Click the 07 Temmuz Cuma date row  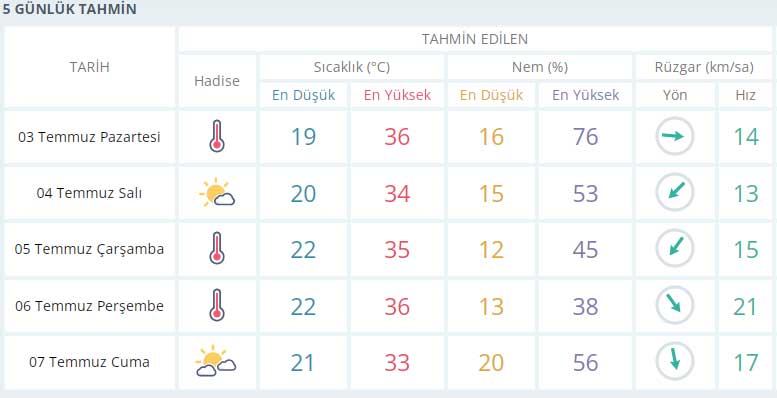point(90,362)
